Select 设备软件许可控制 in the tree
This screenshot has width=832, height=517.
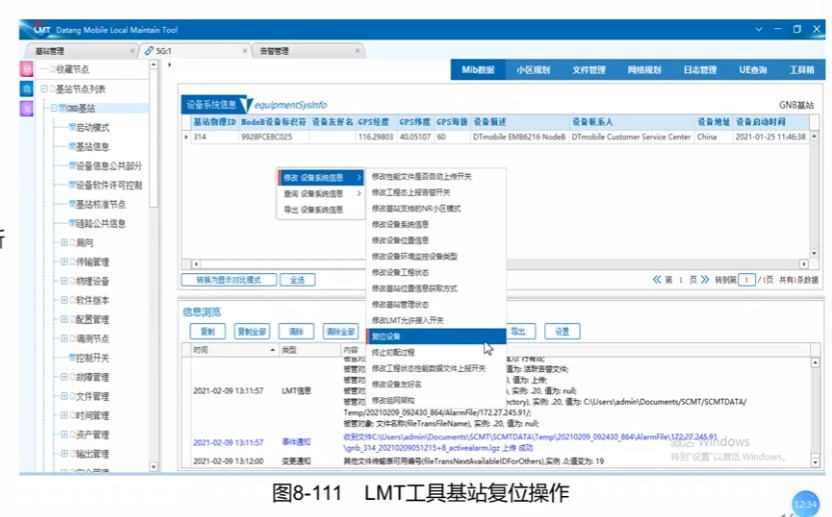(x=109, y=185)
